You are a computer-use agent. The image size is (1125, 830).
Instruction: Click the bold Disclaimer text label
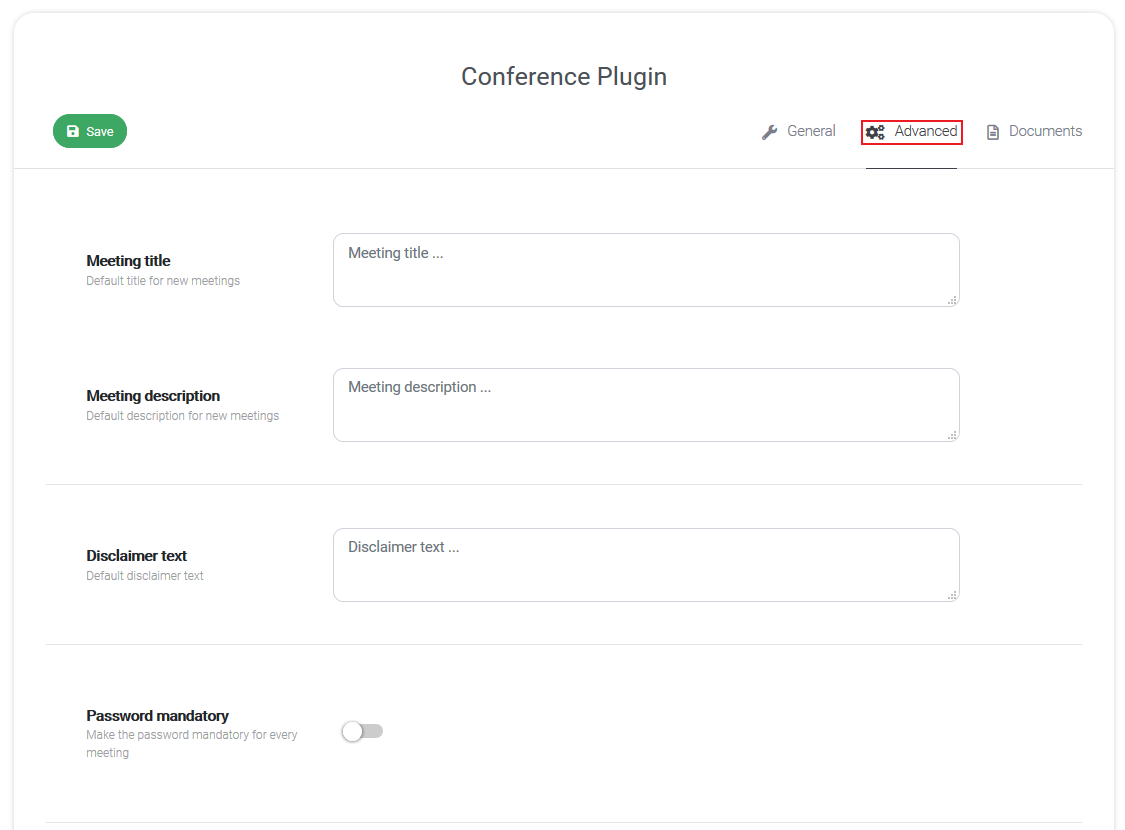coord(136,555)
